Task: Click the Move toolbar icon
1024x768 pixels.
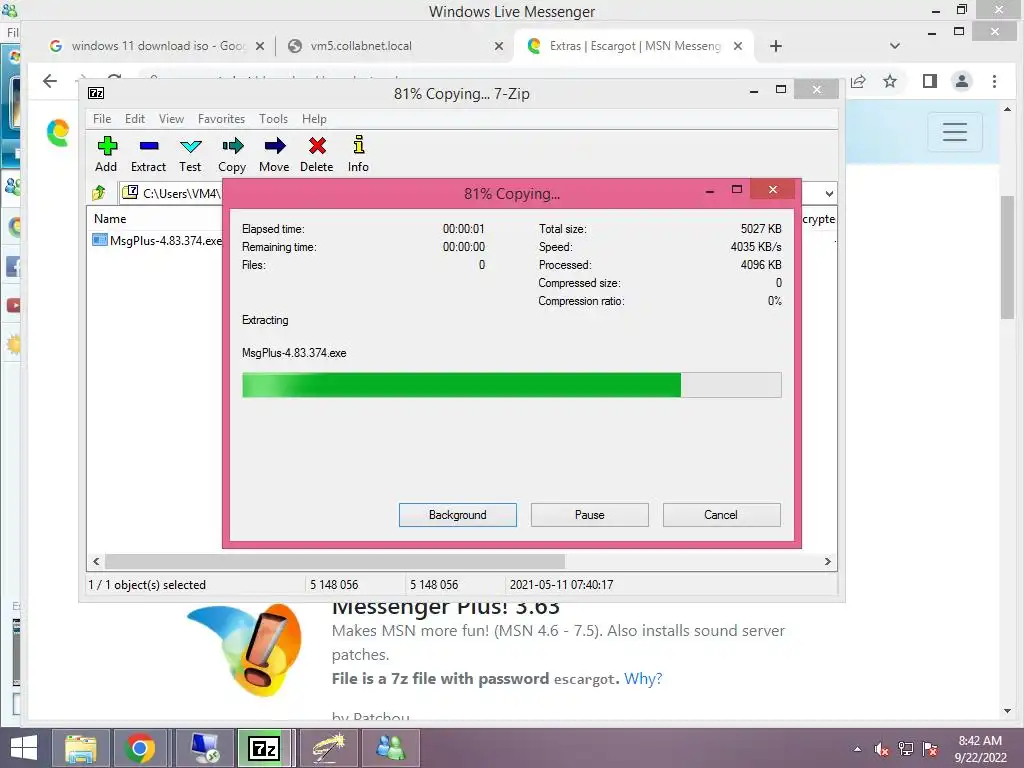Action: coord(274,154)
